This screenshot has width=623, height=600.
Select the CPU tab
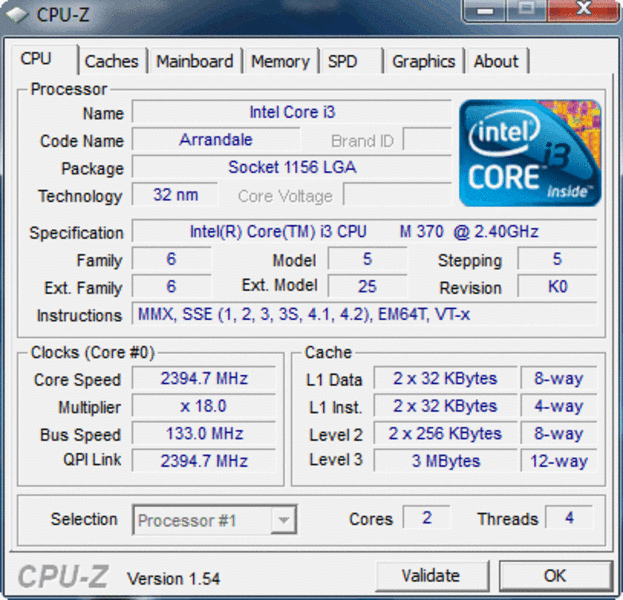coord(44,59)
